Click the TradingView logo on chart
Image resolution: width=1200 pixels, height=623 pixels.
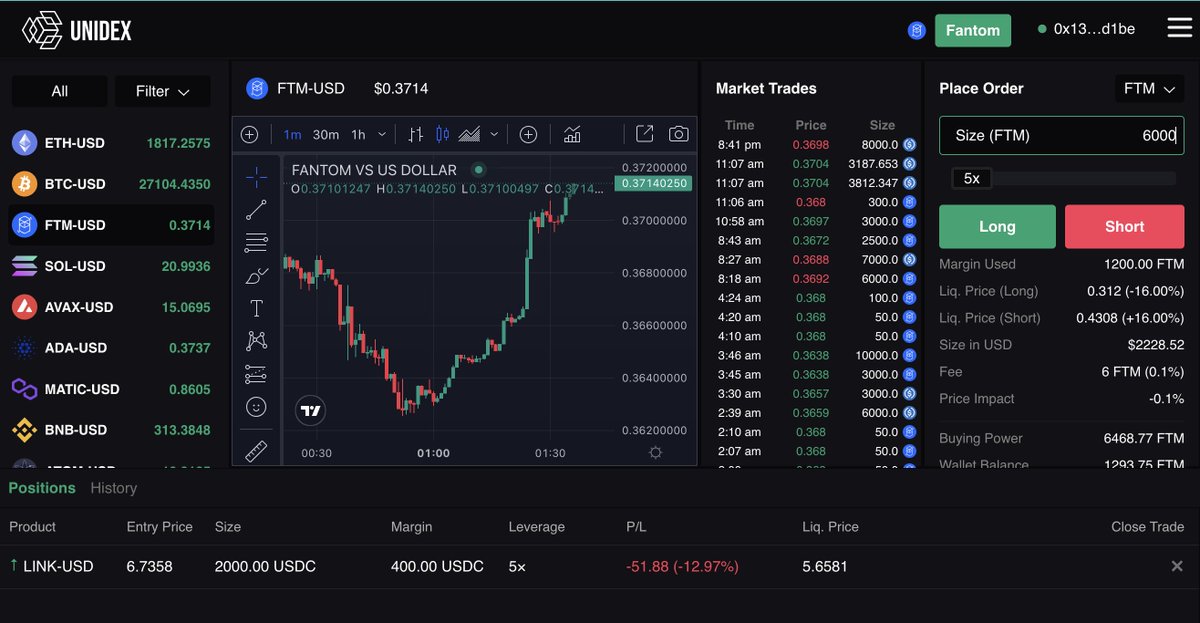click(x=311, y=410)
